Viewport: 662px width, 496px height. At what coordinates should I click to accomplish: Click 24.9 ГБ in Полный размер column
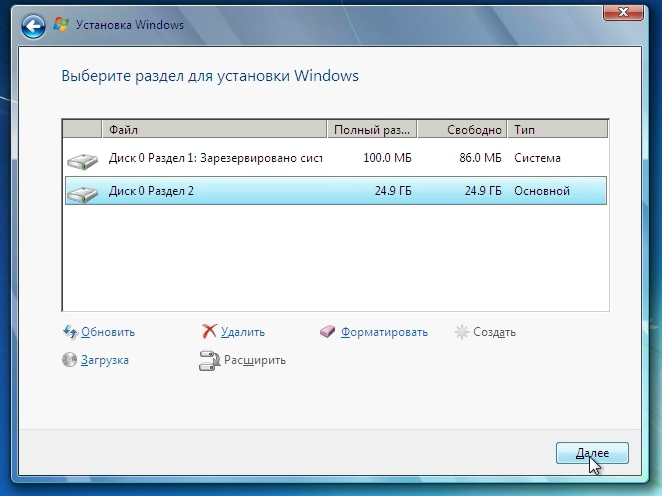pyautogui.click(x=393, y=191)
